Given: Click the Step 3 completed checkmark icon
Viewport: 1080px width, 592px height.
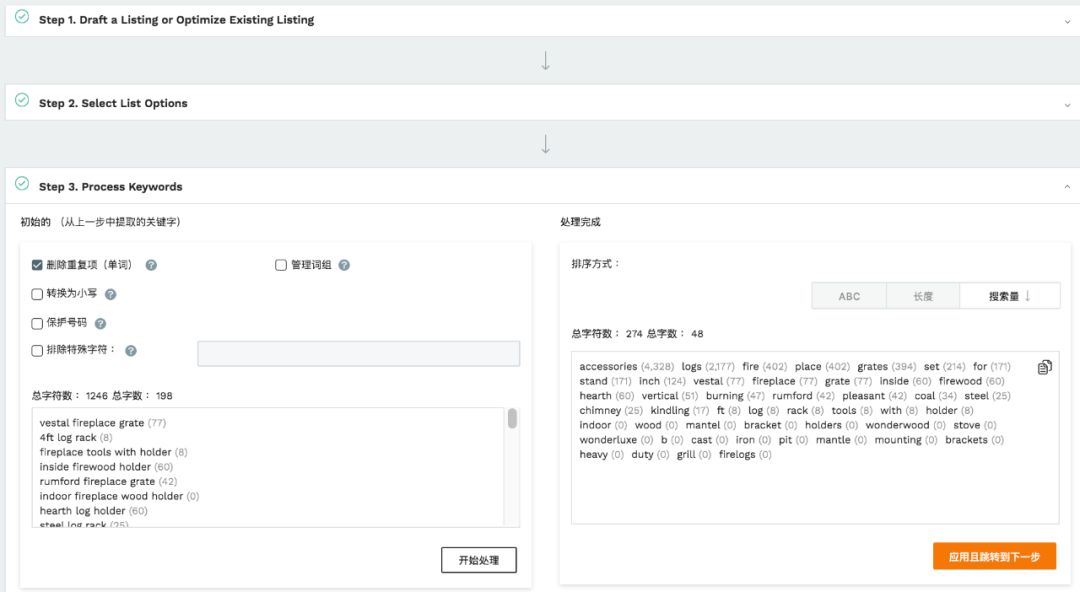Looking at the screenshot, I should pyautogui.click(x=22, y=183).
